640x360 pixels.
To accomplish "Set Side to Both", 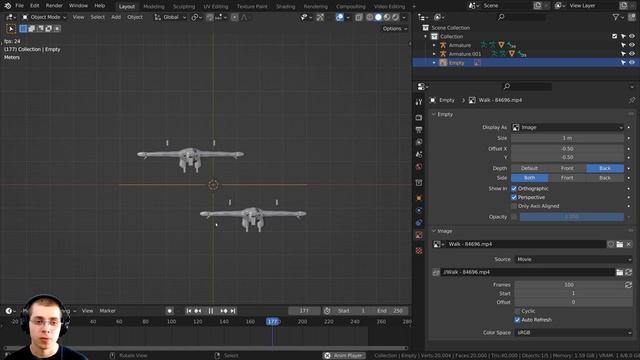I will coord(529,178).
